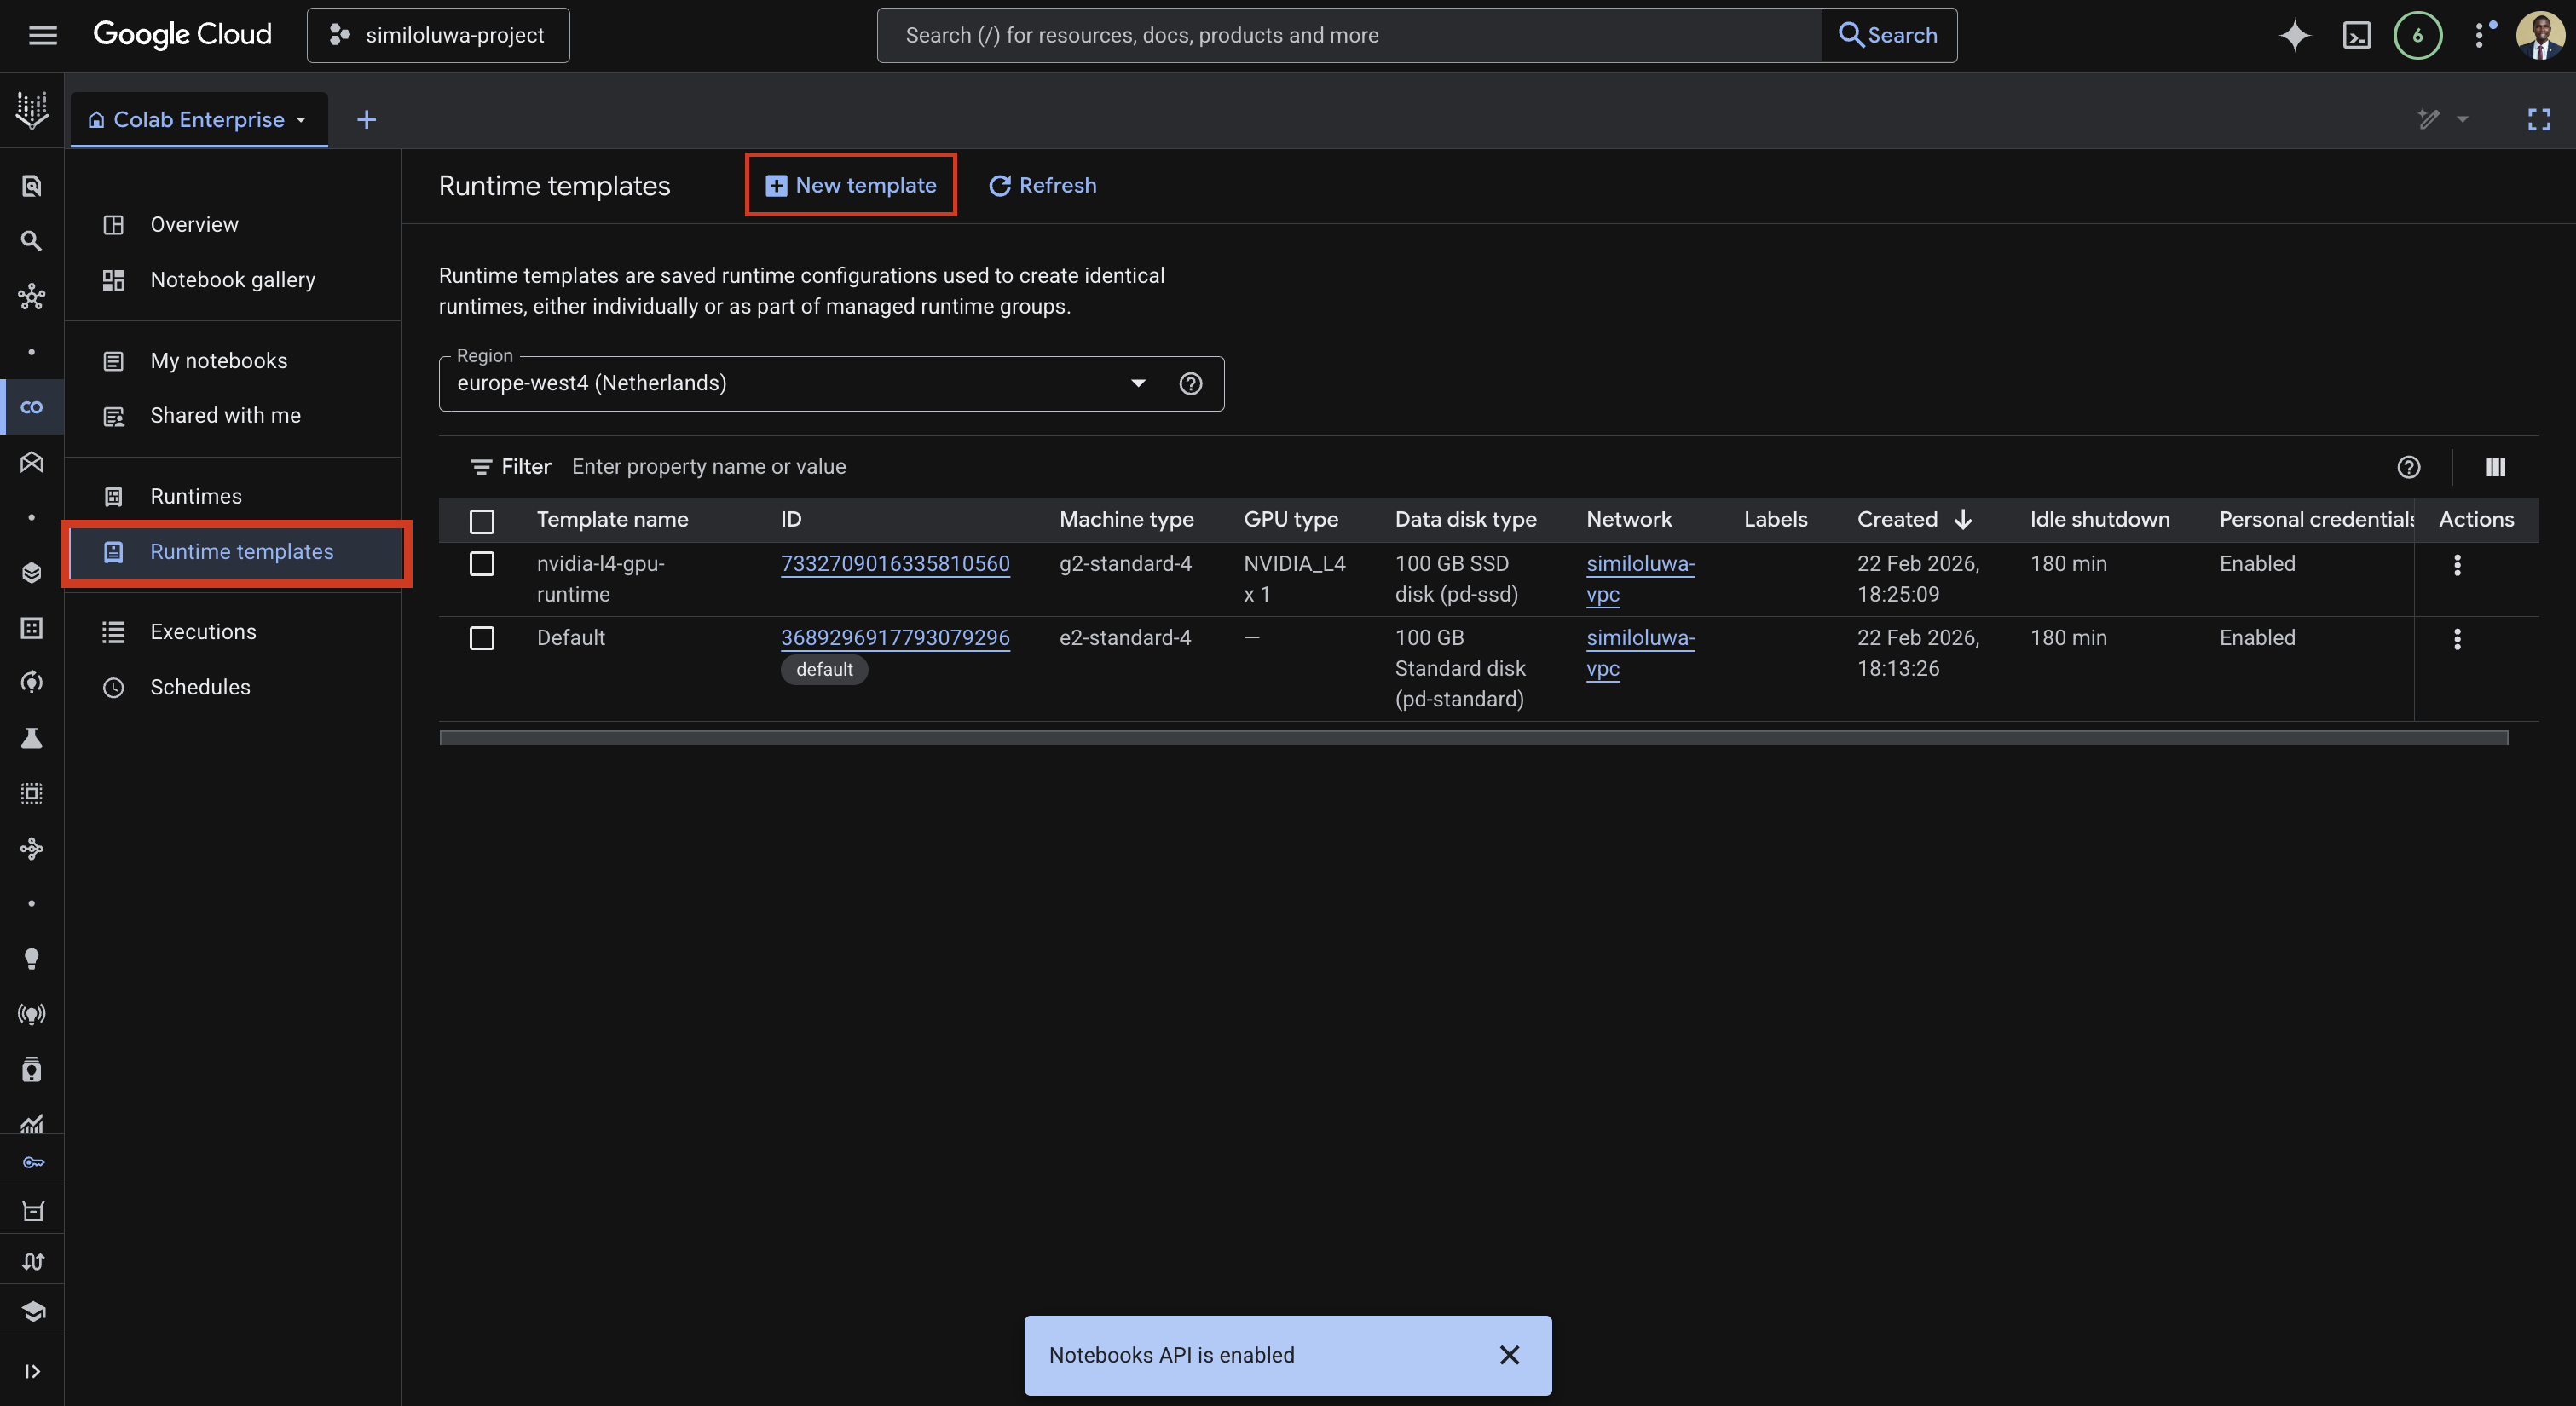This screenshot has height=1406, width=2576.
Task: Open the actions menu for nvidia-l4-gpu-runtime
Action: click(2458, 565)
